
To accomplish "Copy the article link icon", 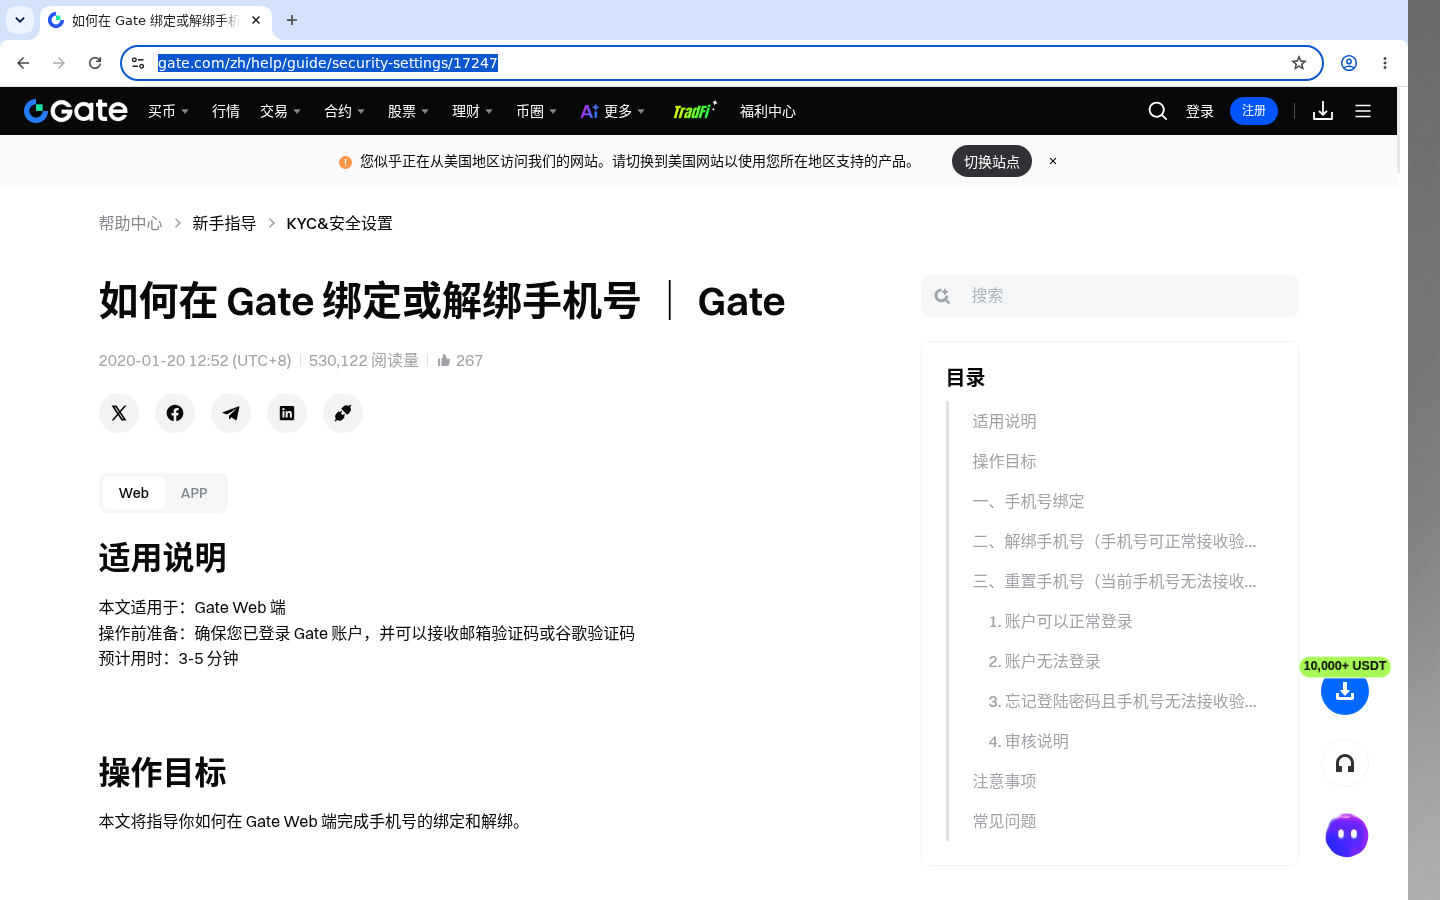I will click(343, 413).
